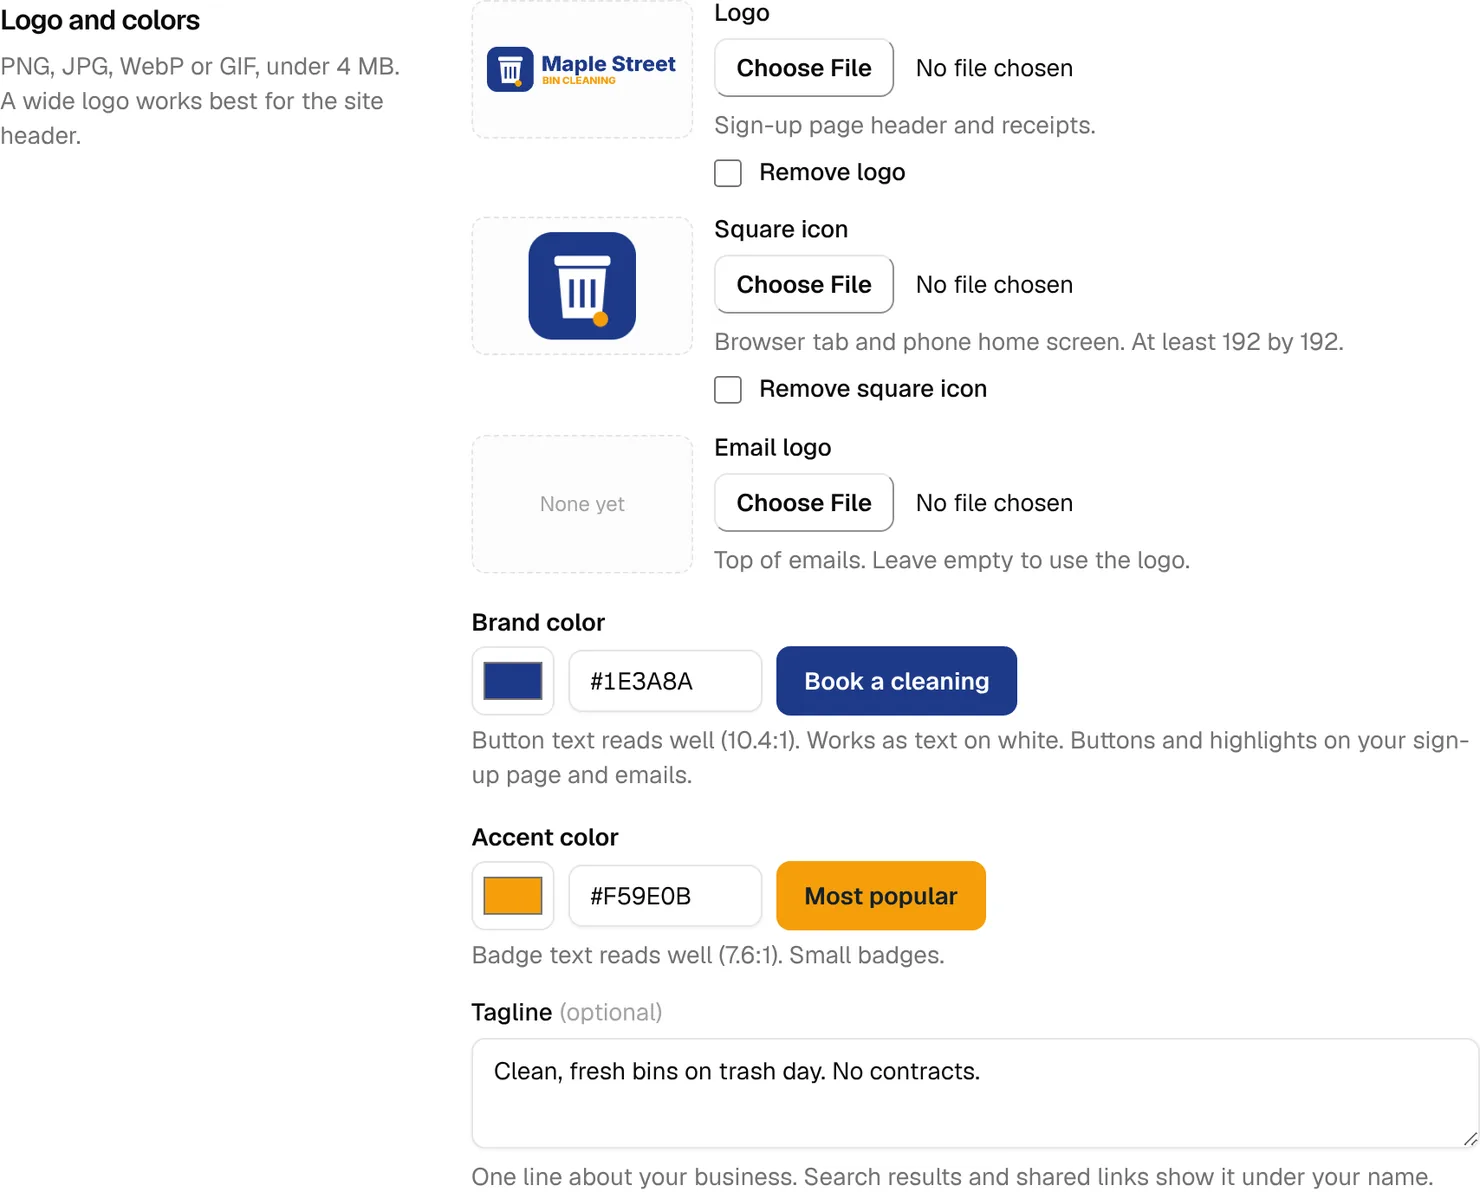
Task: Choose a file for the Email logo
Action: click(x=804, y=503)
